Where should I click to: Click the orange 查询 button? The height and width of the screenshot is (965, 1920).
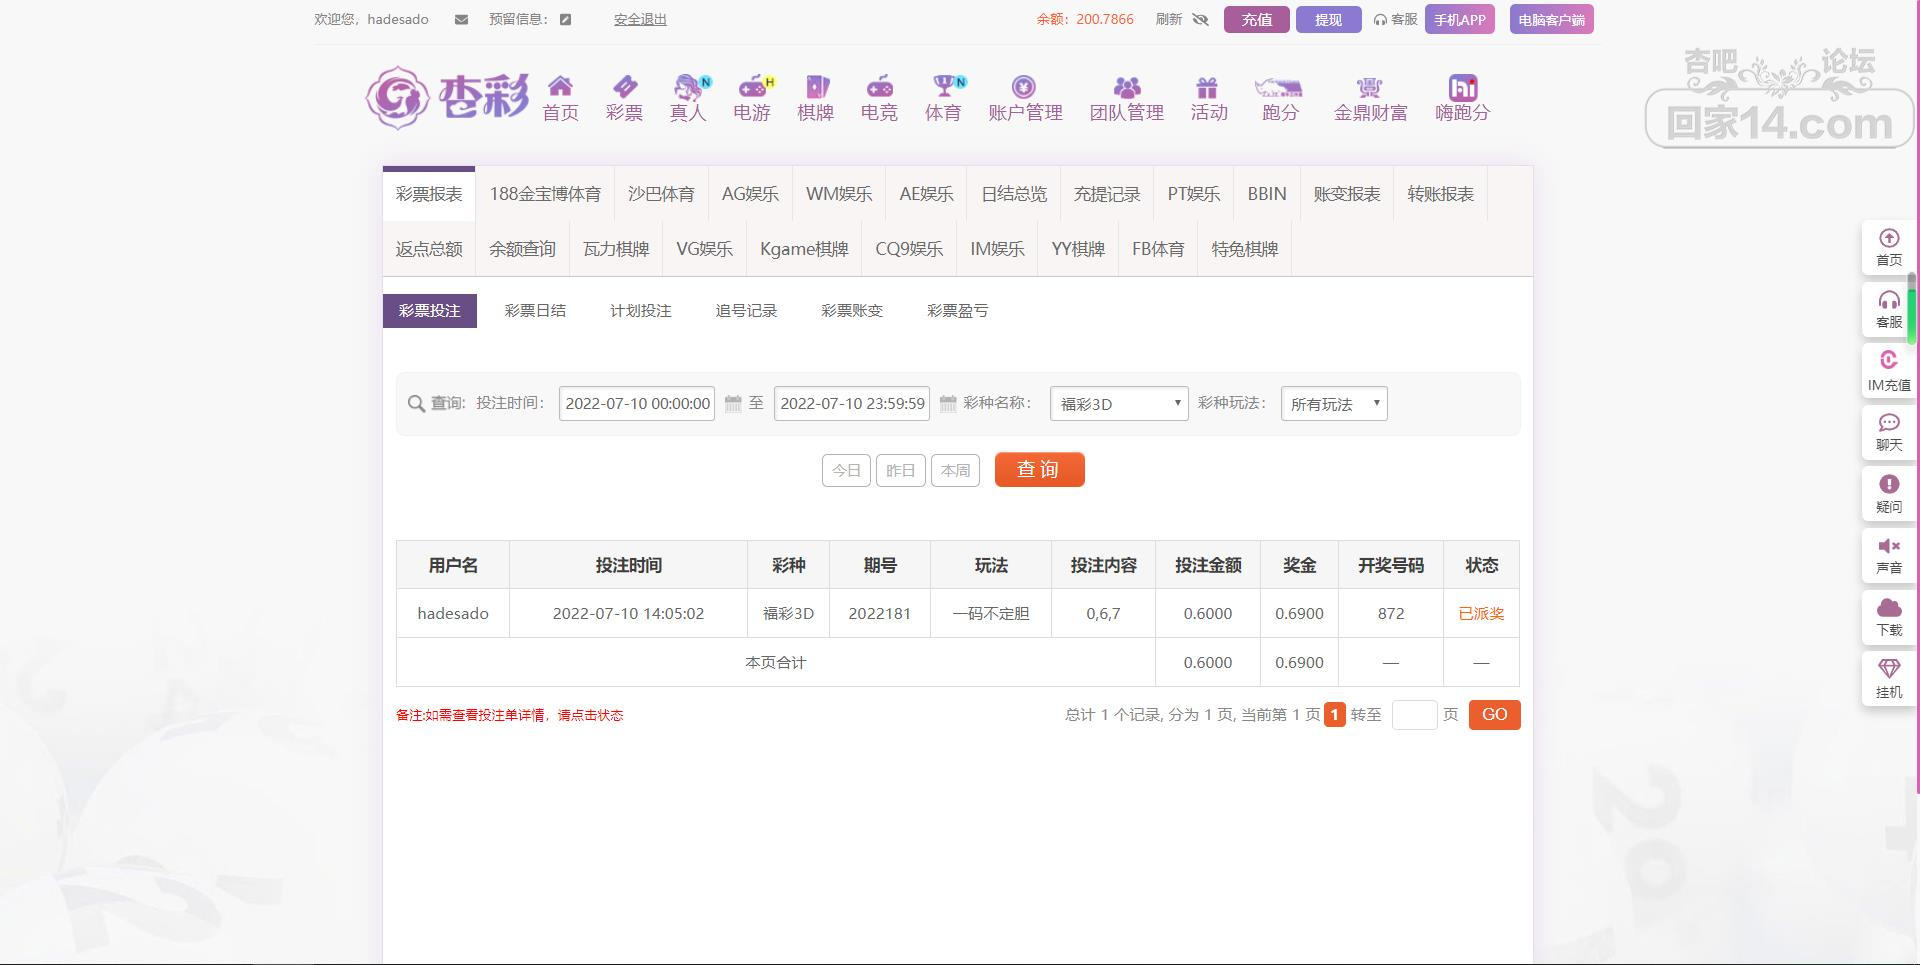coord(1039,470)
